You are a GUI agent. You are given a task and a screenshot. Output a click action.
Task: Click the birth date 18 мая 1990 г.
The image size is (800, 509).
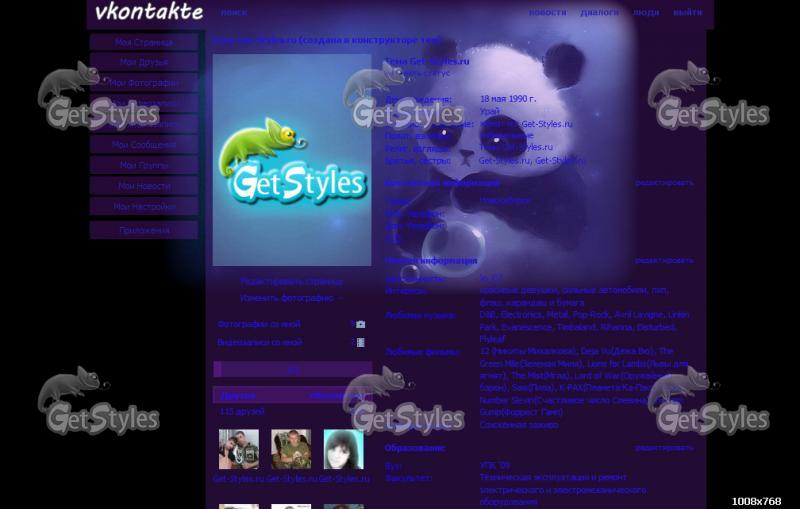(x=508, y=99)
